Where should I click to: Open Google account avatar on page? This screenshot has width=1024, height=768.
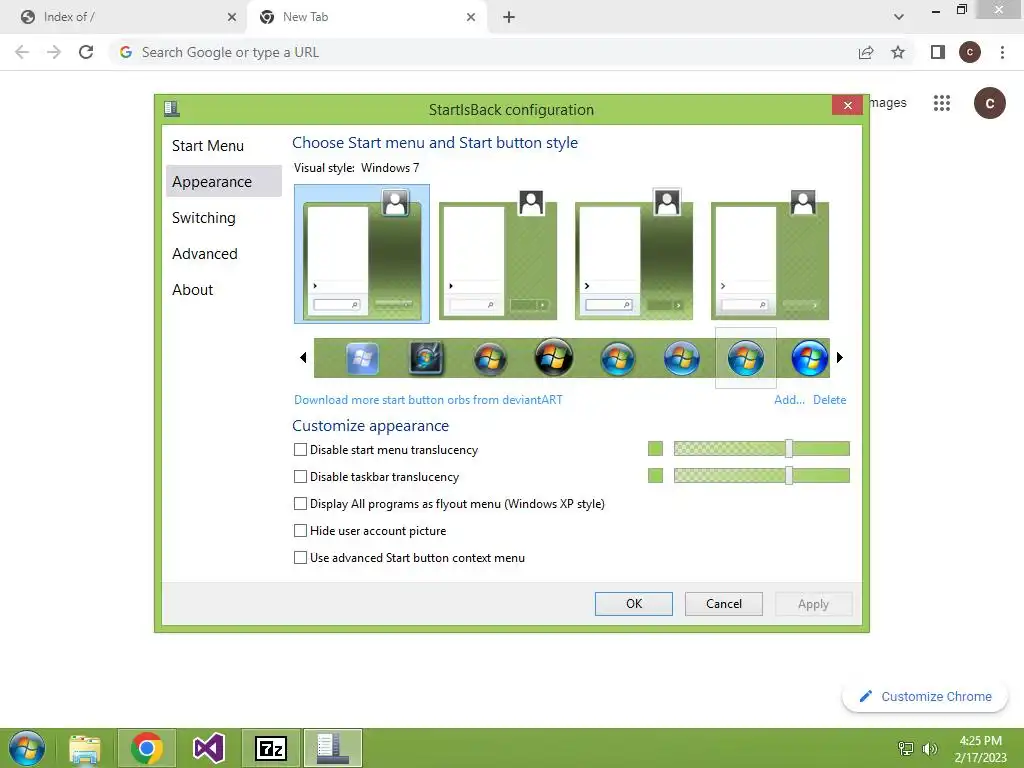pos(989,103)
